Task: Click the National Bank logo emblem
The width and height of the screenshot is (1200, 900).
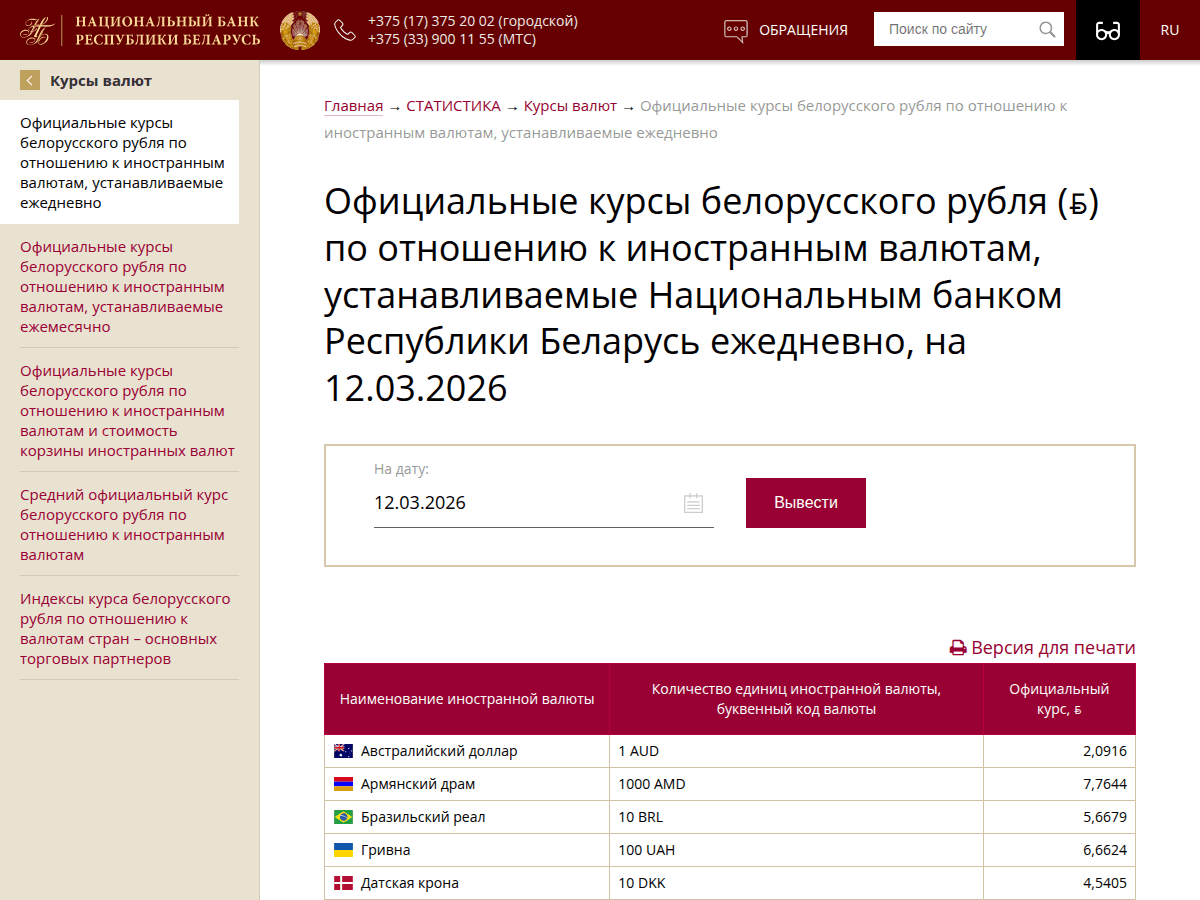Action: [x=39, y=30]
